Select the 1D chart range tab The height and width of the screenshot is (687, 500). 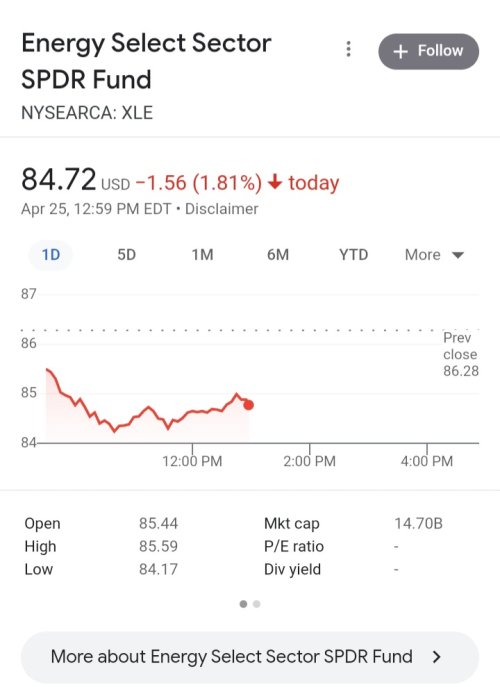[51, 255]
